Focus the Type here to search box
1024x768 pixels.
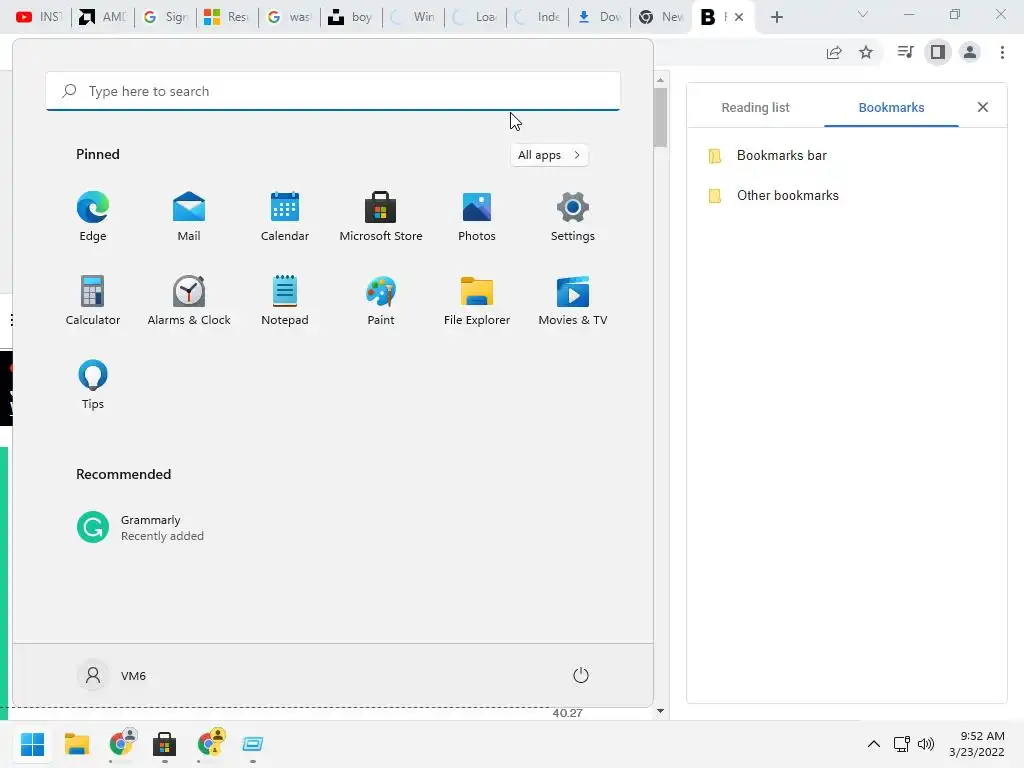333,91
